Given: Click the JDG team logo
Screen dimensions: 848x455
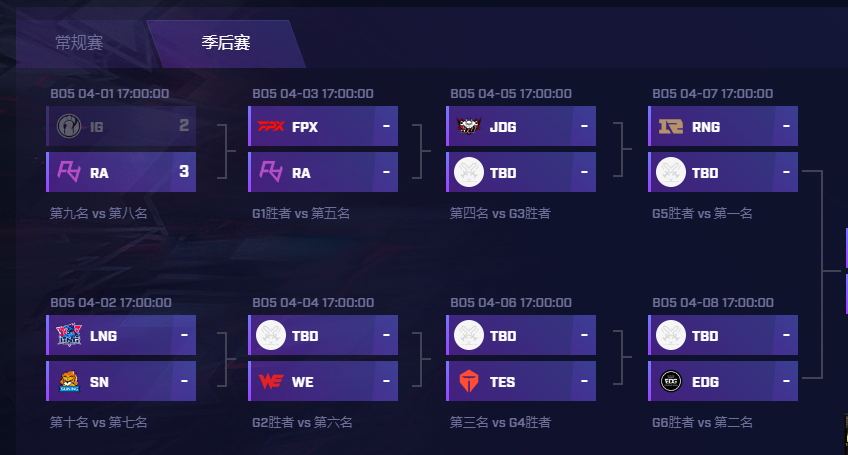Looking at the screenshot, I should pos(469,126).
